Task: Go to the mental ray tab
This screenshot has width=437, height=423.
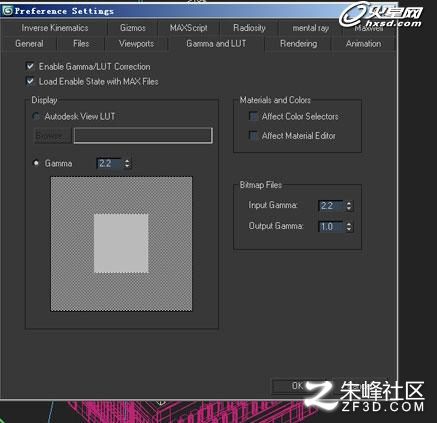Action: 311,28
